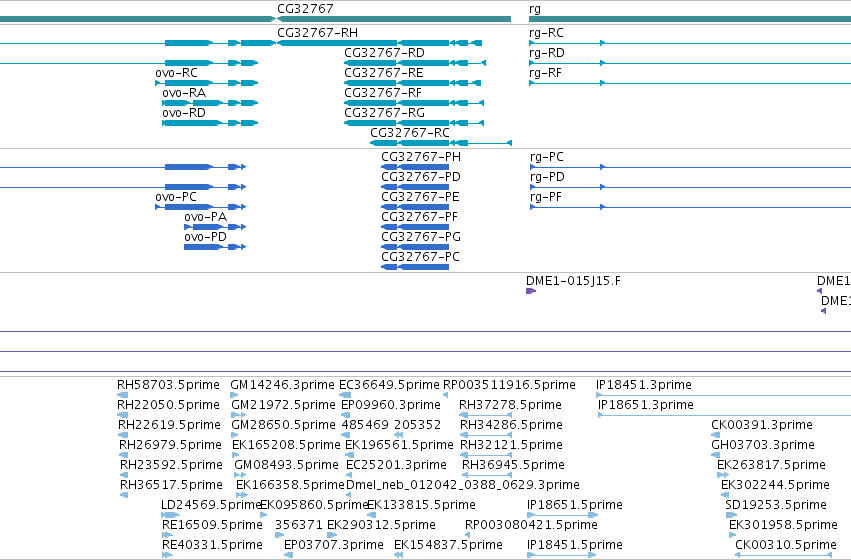The height and width of the screenshot is (560, 851).
Task: Click the CG32767-RH transcript label
Action: [x=317, y=33]
